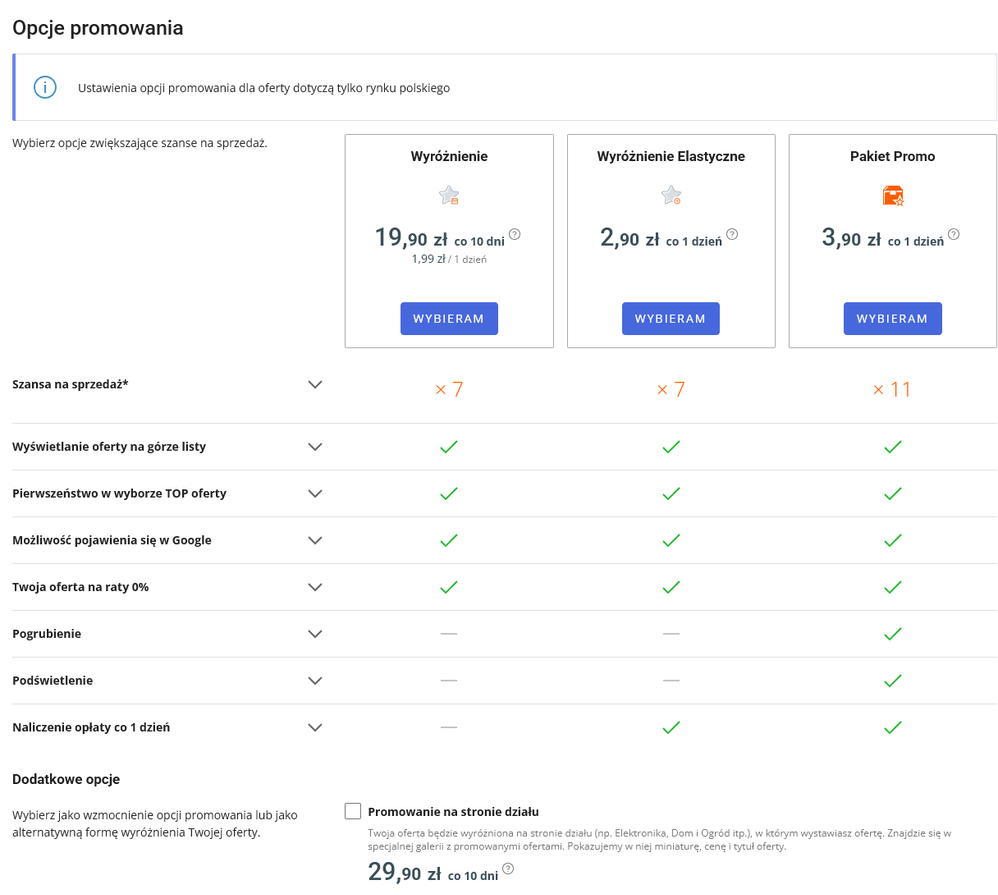The width and height of the screenshot is (998, 895).
Task: Click the orange Pakiet Promo package icon
Action: (x=893, y=195)
